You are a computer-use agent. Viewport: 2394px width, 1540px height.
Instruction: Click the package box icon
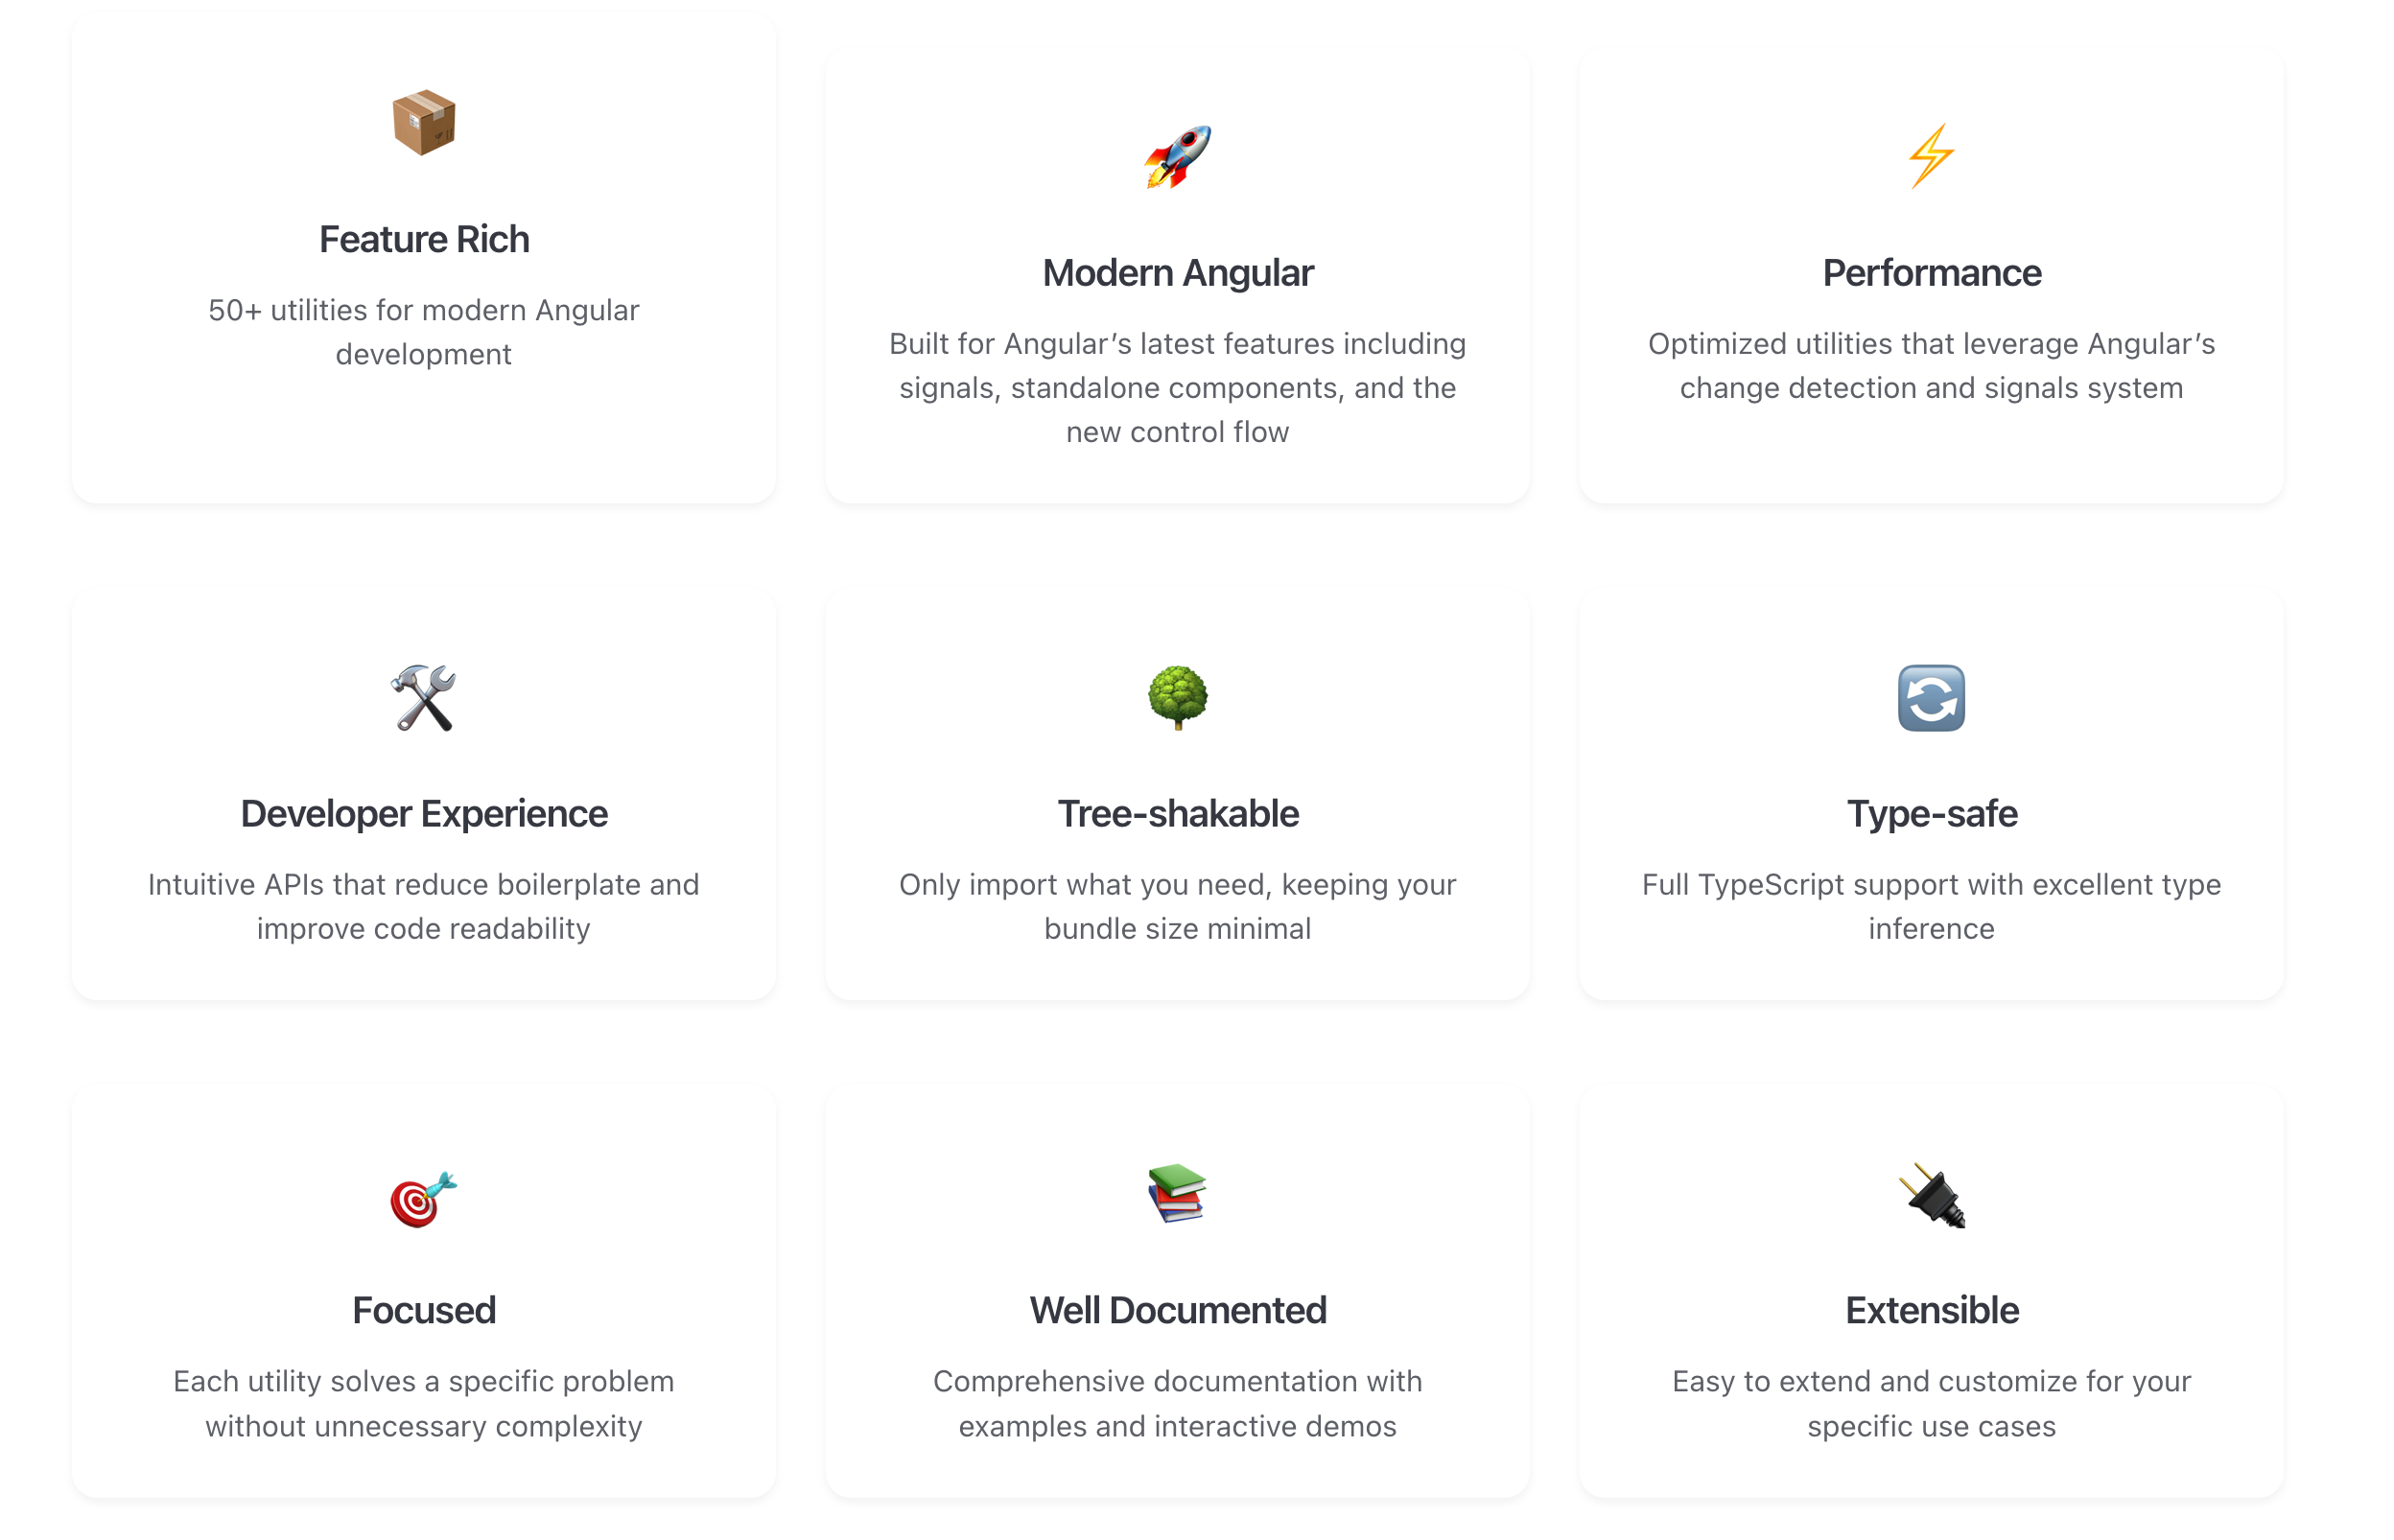pos(423,123)
